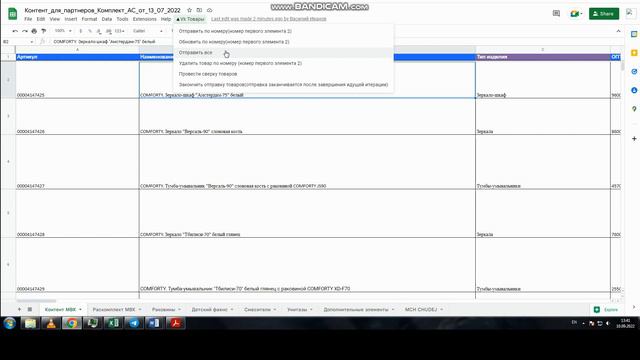The height and width of the screenshot is (360, 640).
Task: Open the Name box dropdown arrow
Action: 31,42
